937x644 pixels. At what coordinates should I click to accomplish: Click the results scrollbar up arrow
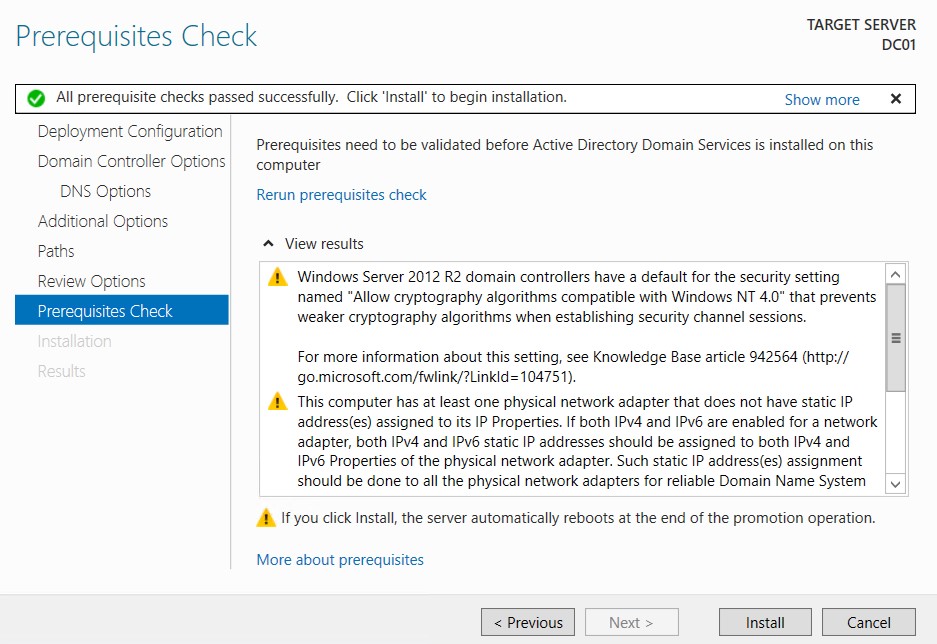[x=895, y=274]
